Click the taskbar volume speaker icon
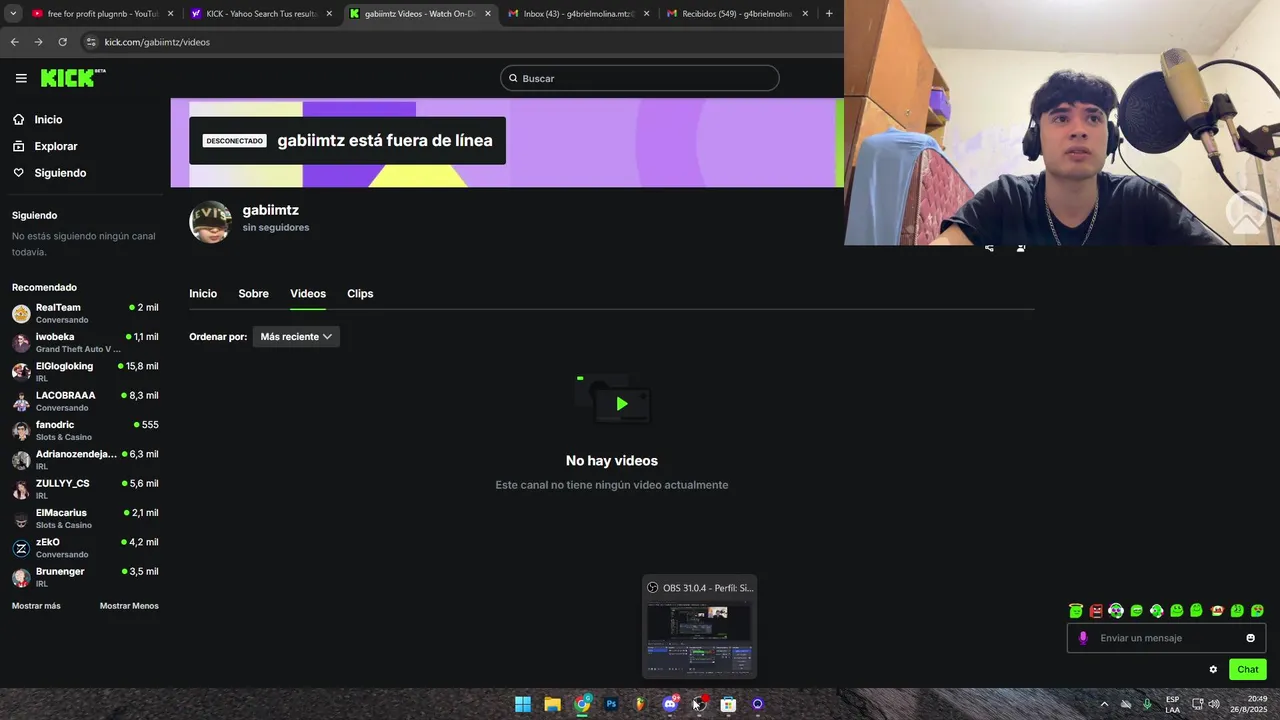1280x720 pixels. pyautogui.click(x=1214, y=704)
